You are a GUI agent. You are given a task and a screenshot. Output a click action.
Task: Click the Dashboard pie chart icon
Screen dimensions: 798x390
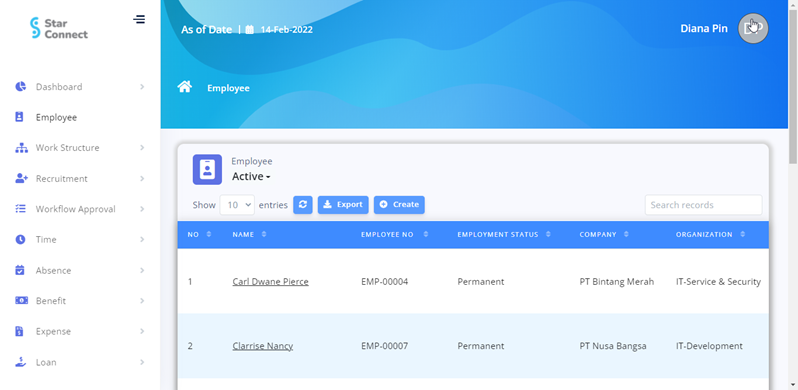coord(20,87)
